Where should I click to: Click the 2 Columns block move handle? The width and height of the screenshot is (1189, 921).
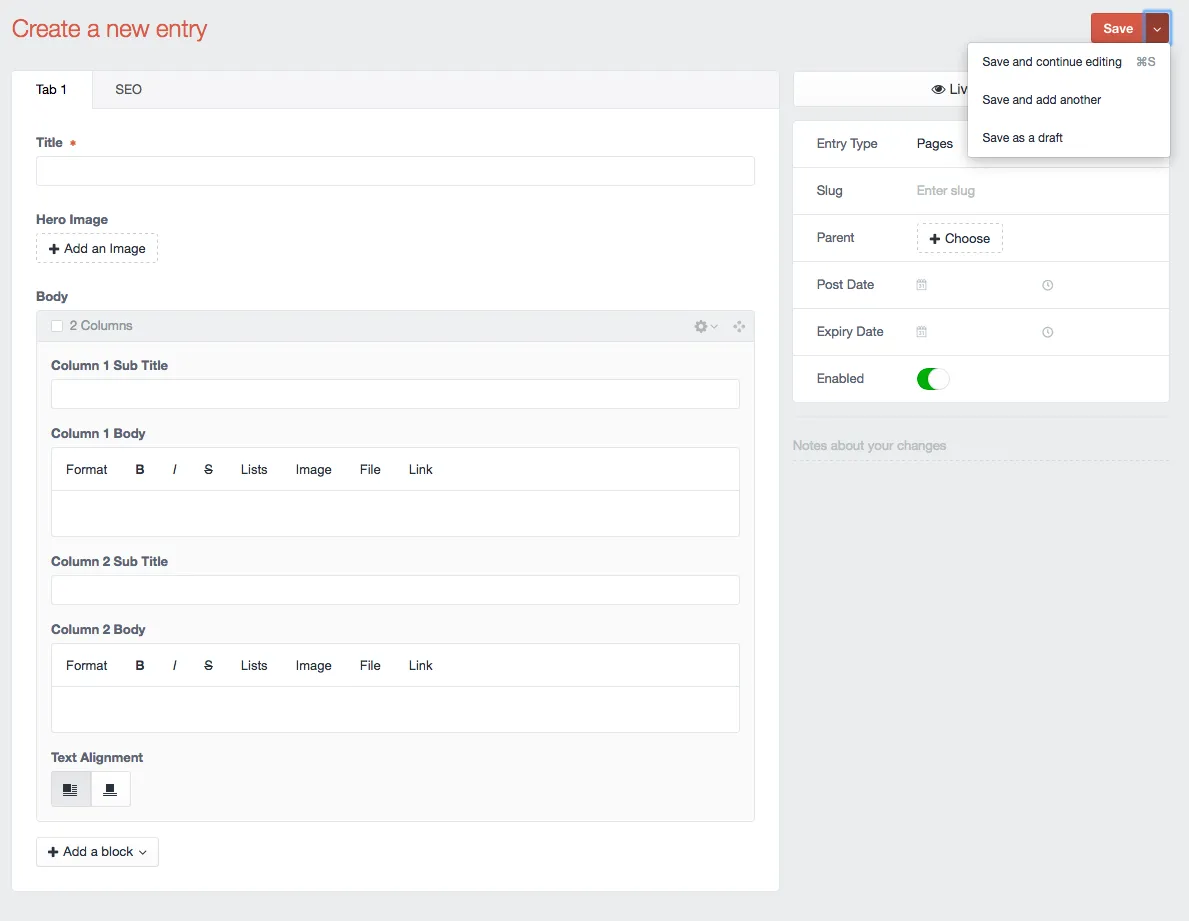(x=739, y=326)
